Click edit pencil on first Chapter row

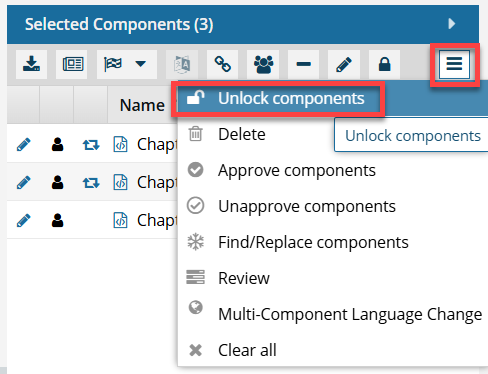(23, 145)
